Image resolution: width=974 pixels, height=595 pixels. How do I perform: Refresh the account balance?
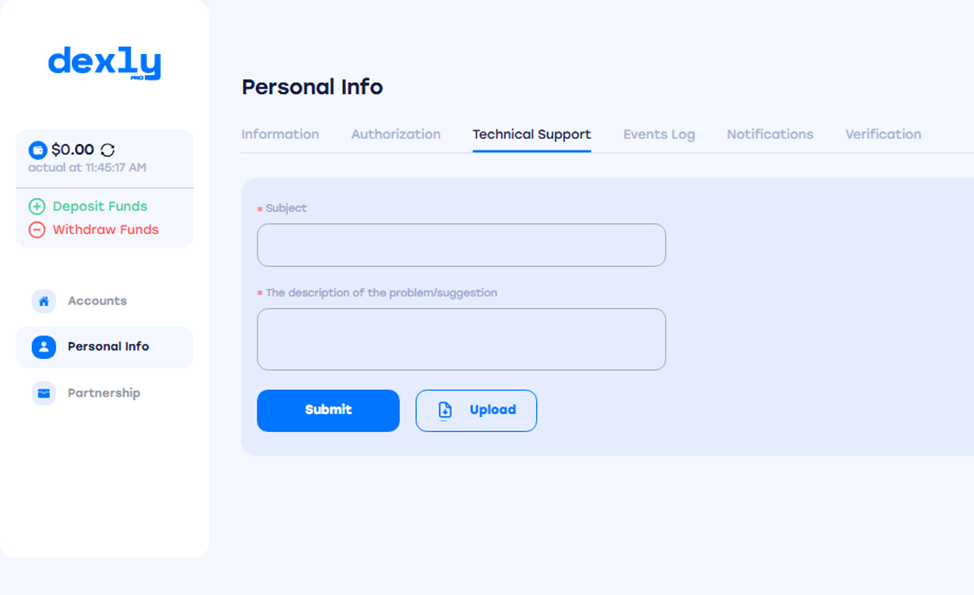(107, 150)
